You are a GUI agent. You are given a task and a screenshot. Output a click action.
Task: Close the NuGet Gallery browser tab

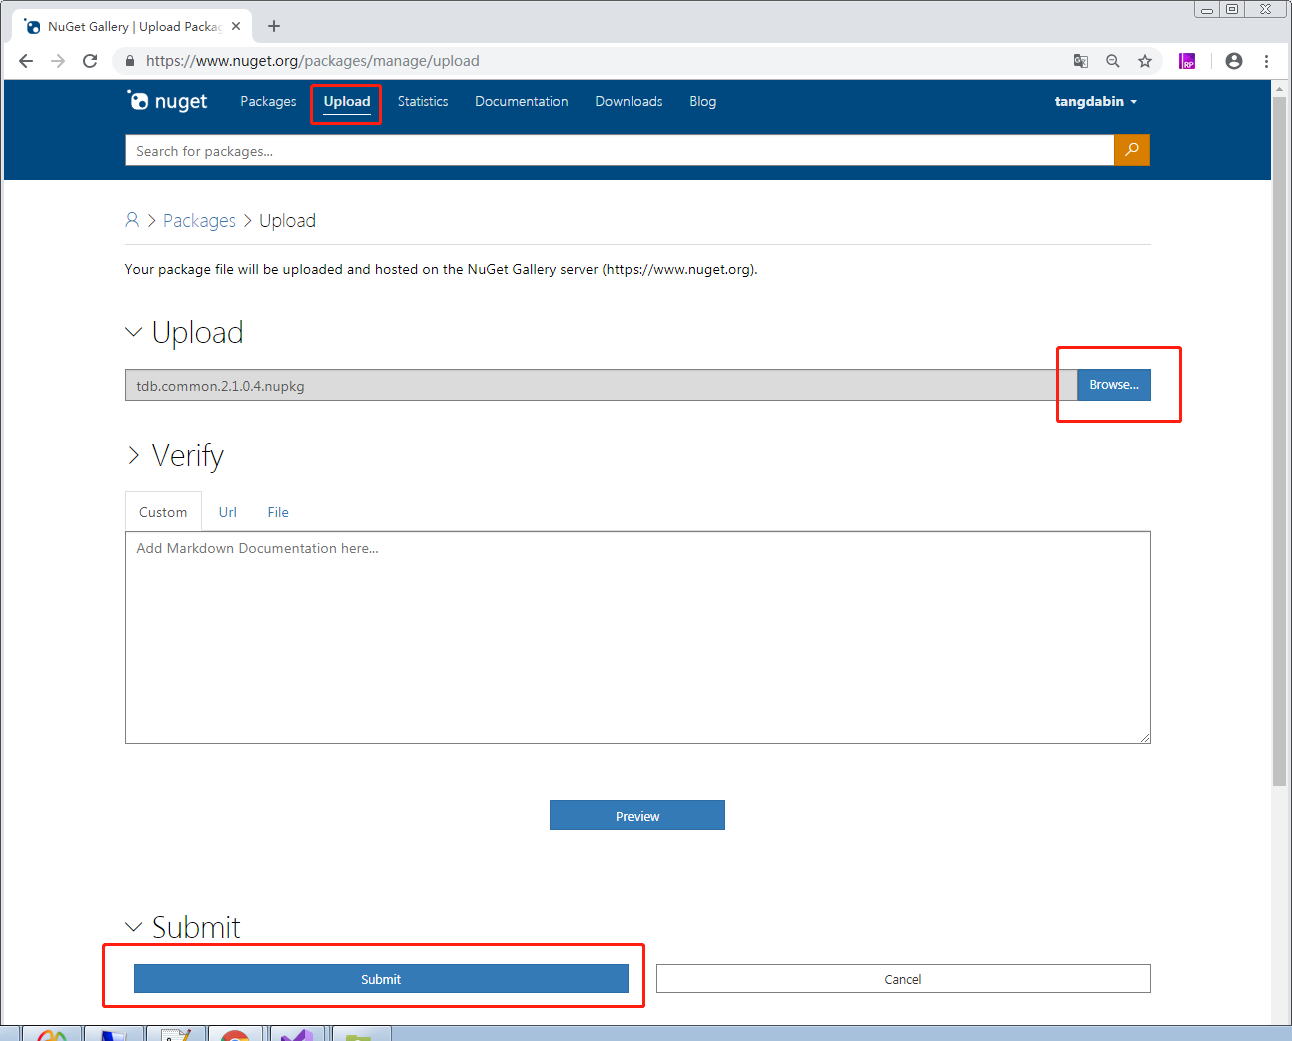(236, 27)
